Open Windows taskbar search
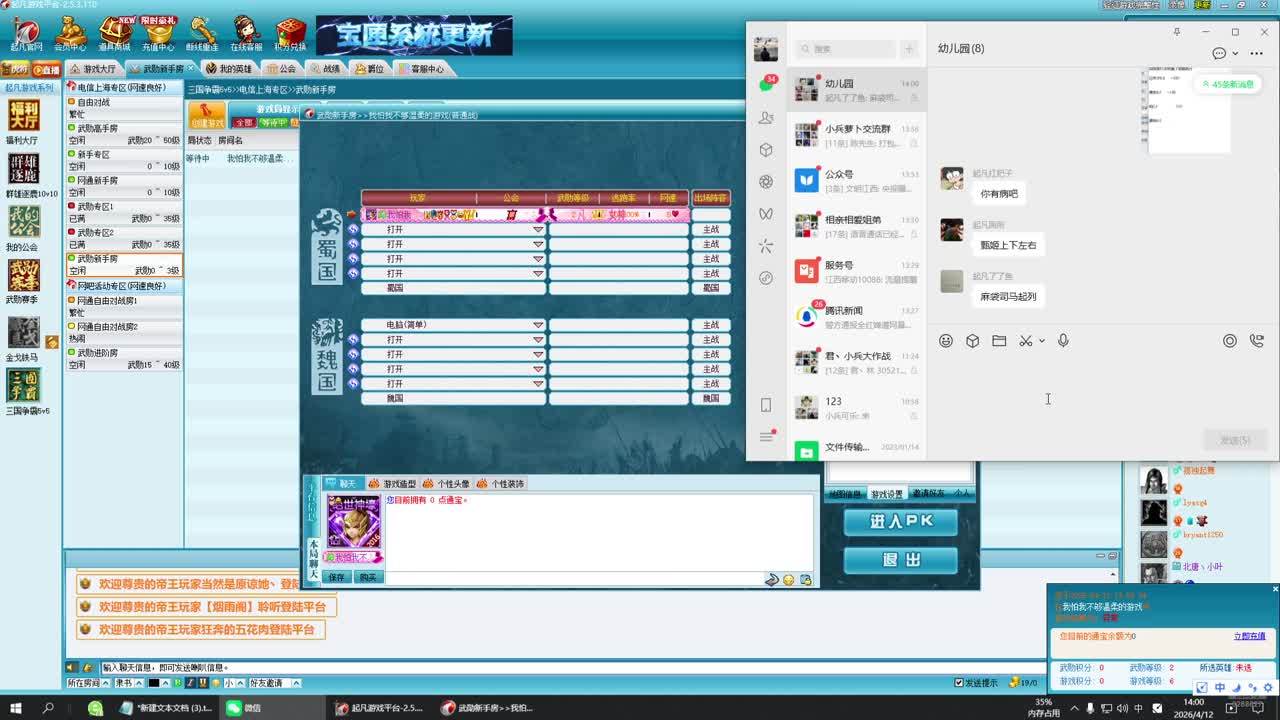 (x=48, y=708)
